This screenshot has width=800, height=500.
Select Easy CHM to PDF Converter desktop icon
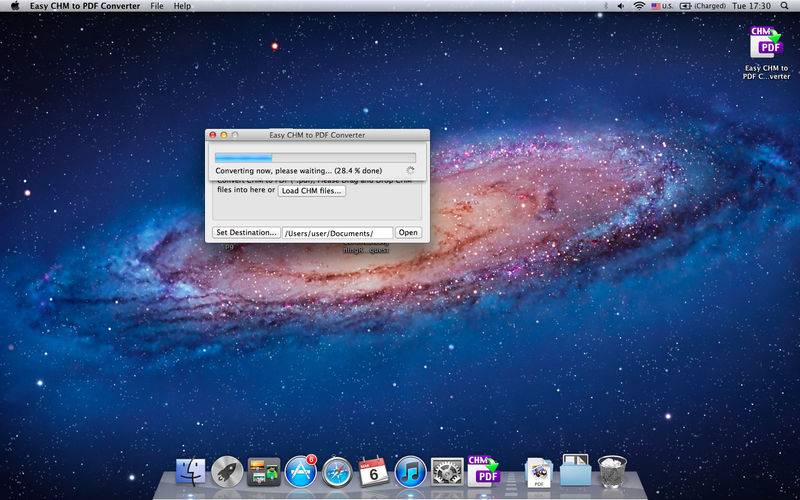[x=766, y=52]
